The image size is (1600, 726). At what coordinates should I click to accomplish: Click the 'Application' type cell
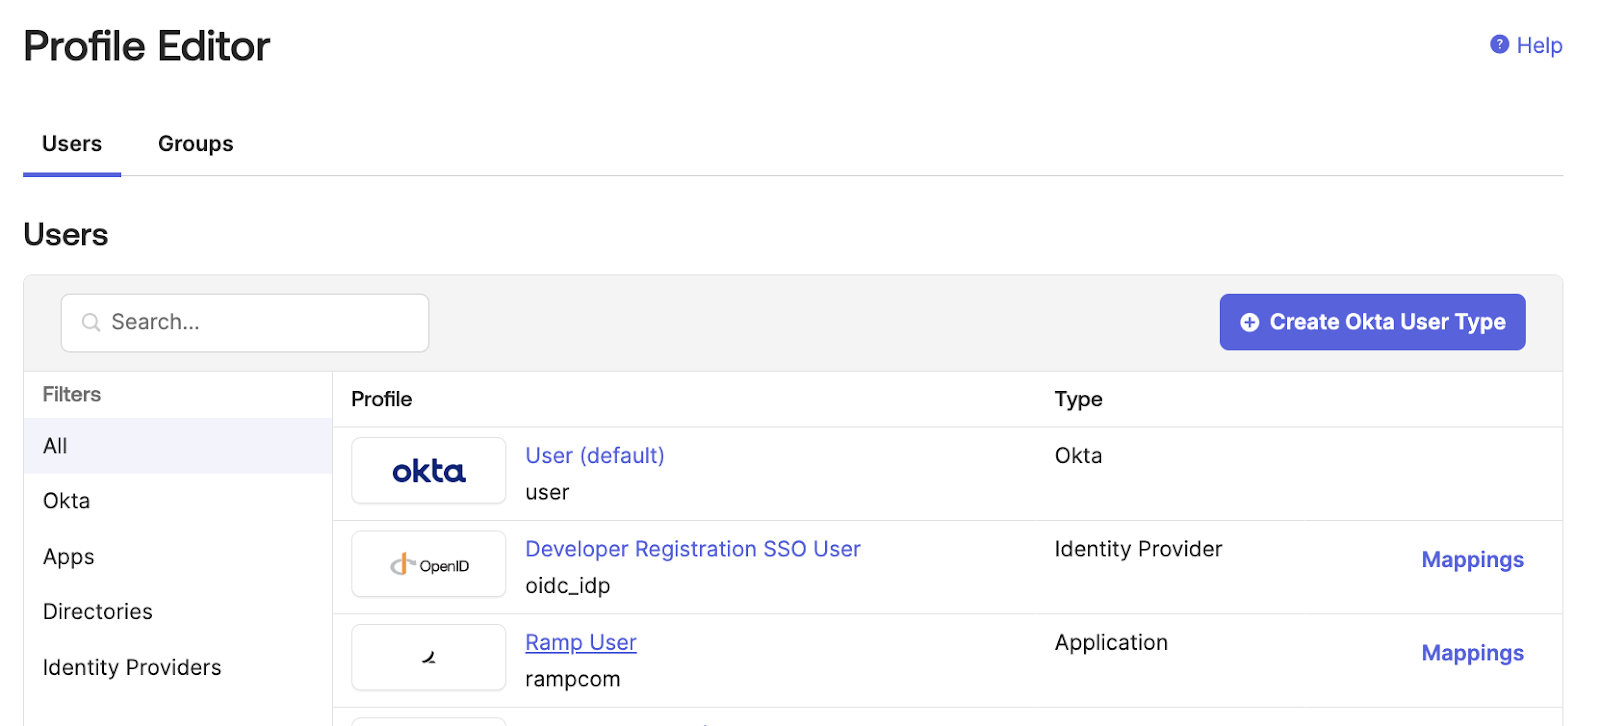tap(1111, 643)
